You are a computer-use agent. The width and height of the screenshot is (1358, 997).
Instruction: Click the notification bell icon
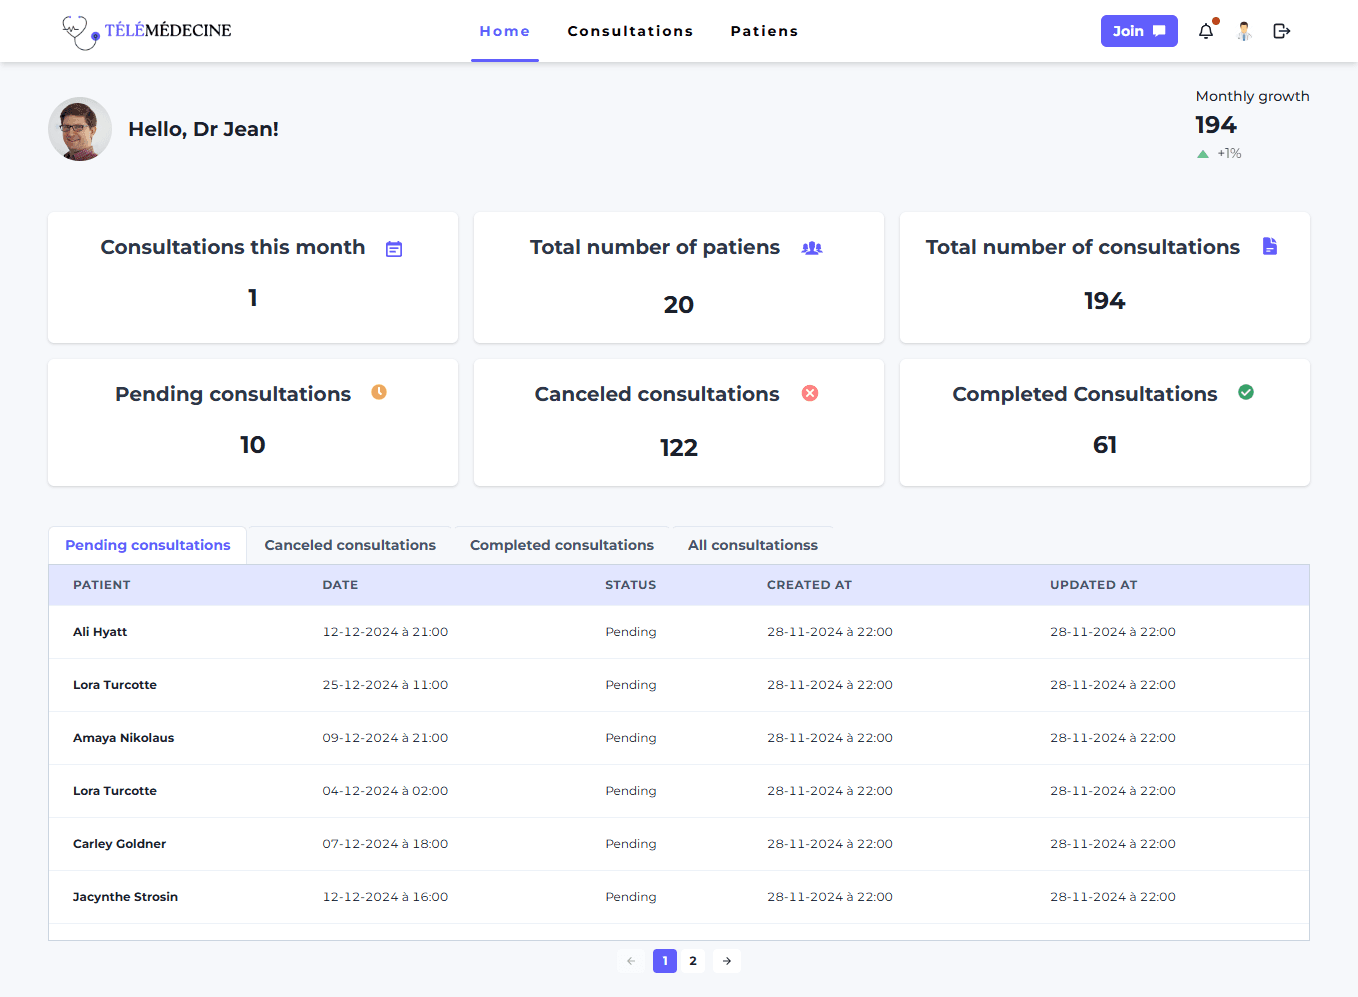coord(1206,31)
